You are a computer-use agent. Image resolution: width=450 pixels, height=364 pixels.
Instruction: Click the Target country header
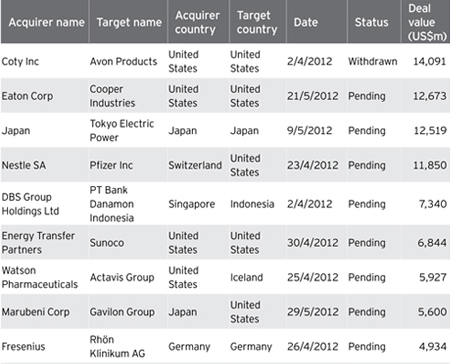(257, 22)
